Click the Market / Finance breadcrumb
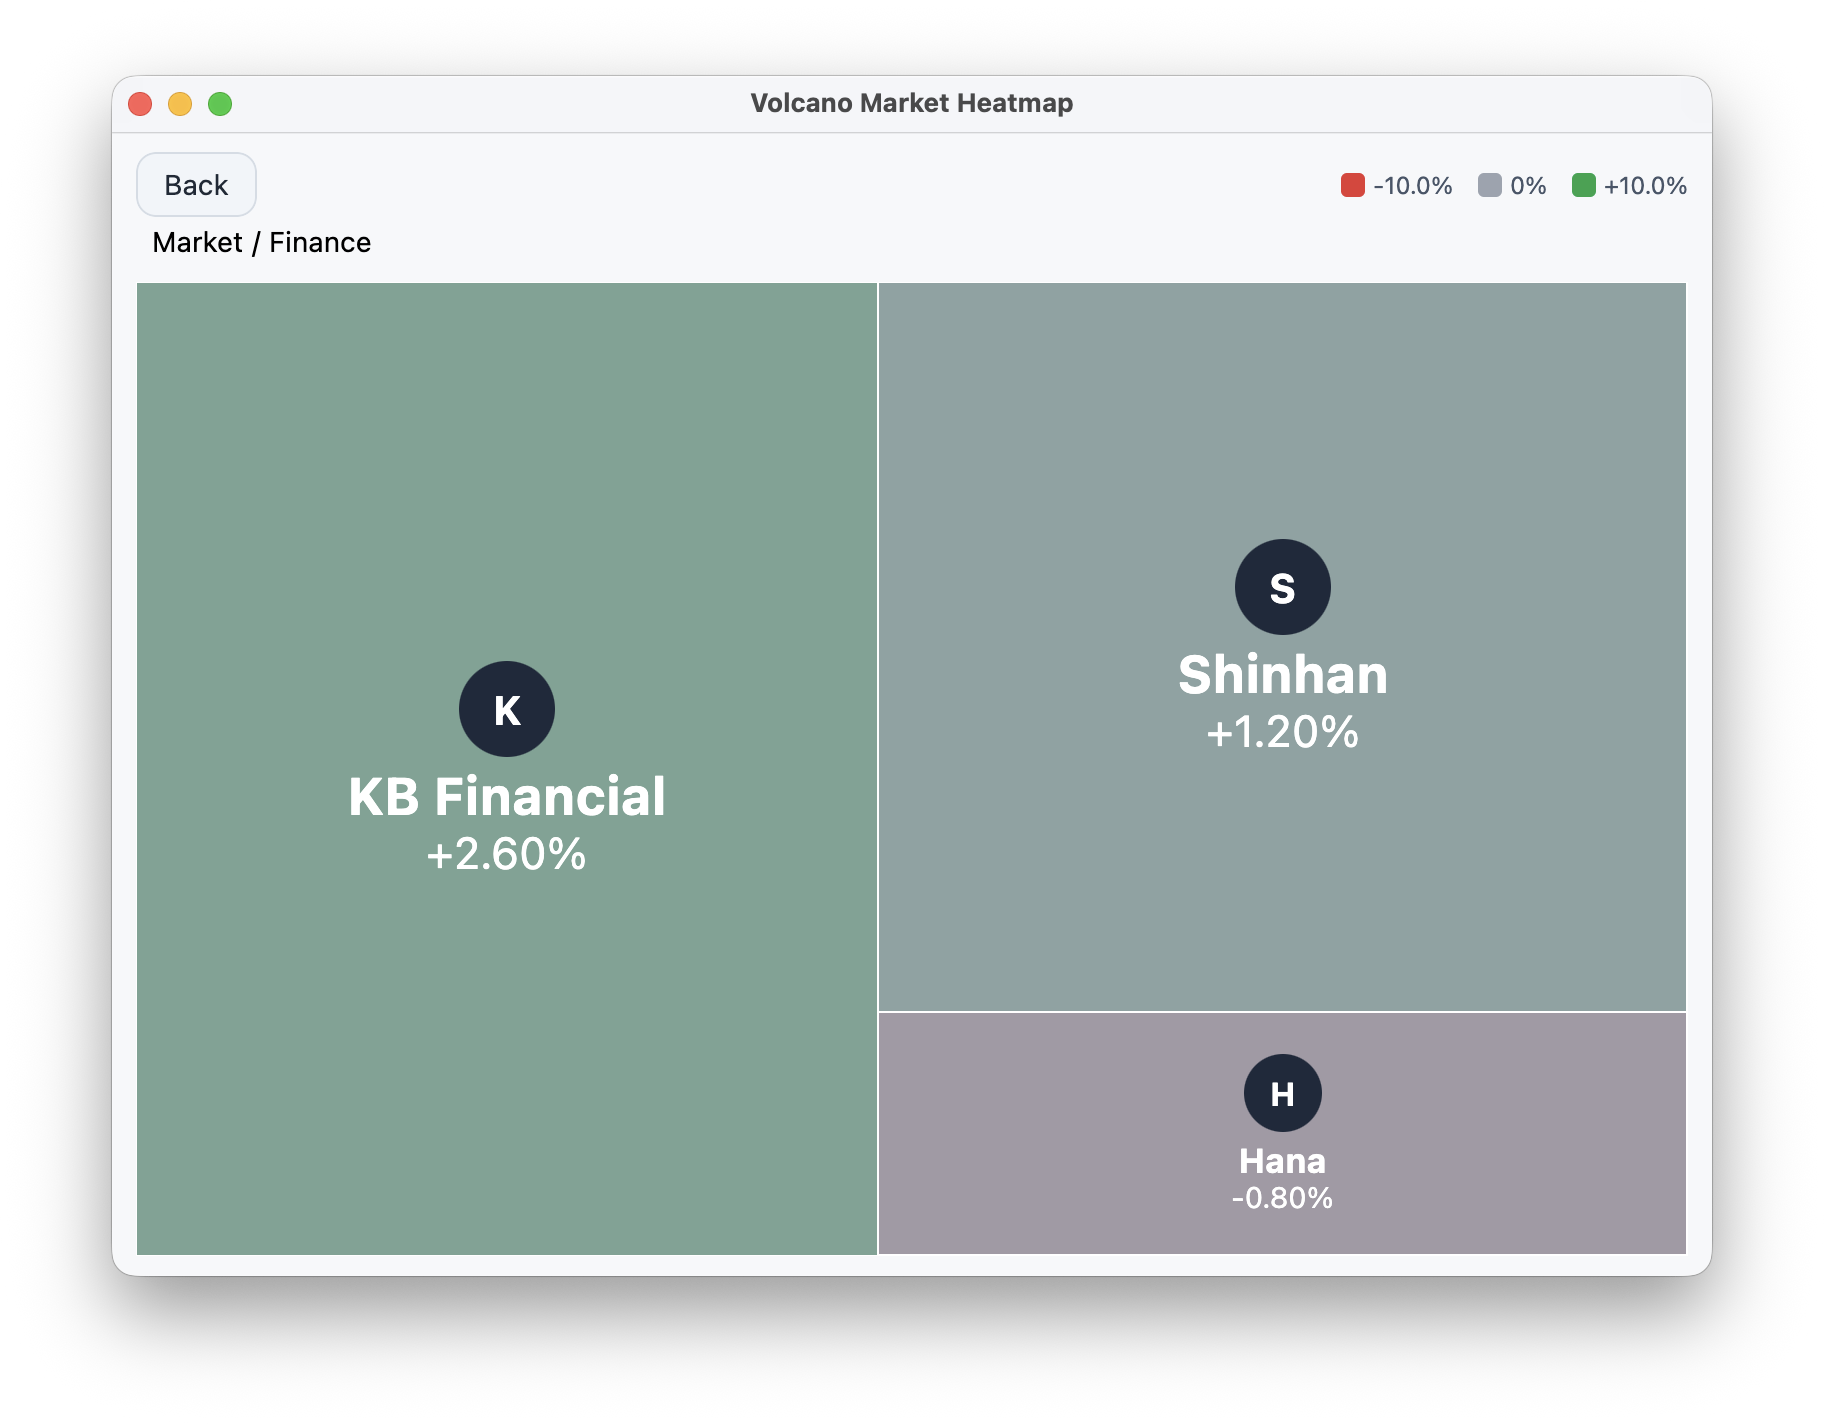This screenshot has height=1424, width=1824. [x=262, y=243]
